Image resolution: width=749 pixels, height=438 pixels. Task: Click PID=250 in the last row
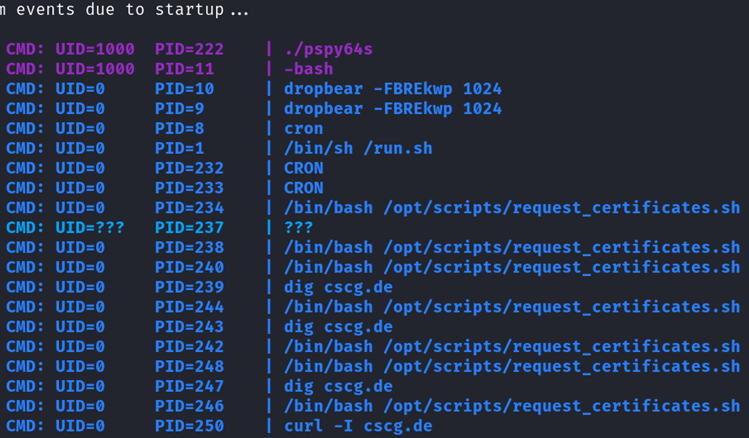pyautogui.click(x=189, y=426)
